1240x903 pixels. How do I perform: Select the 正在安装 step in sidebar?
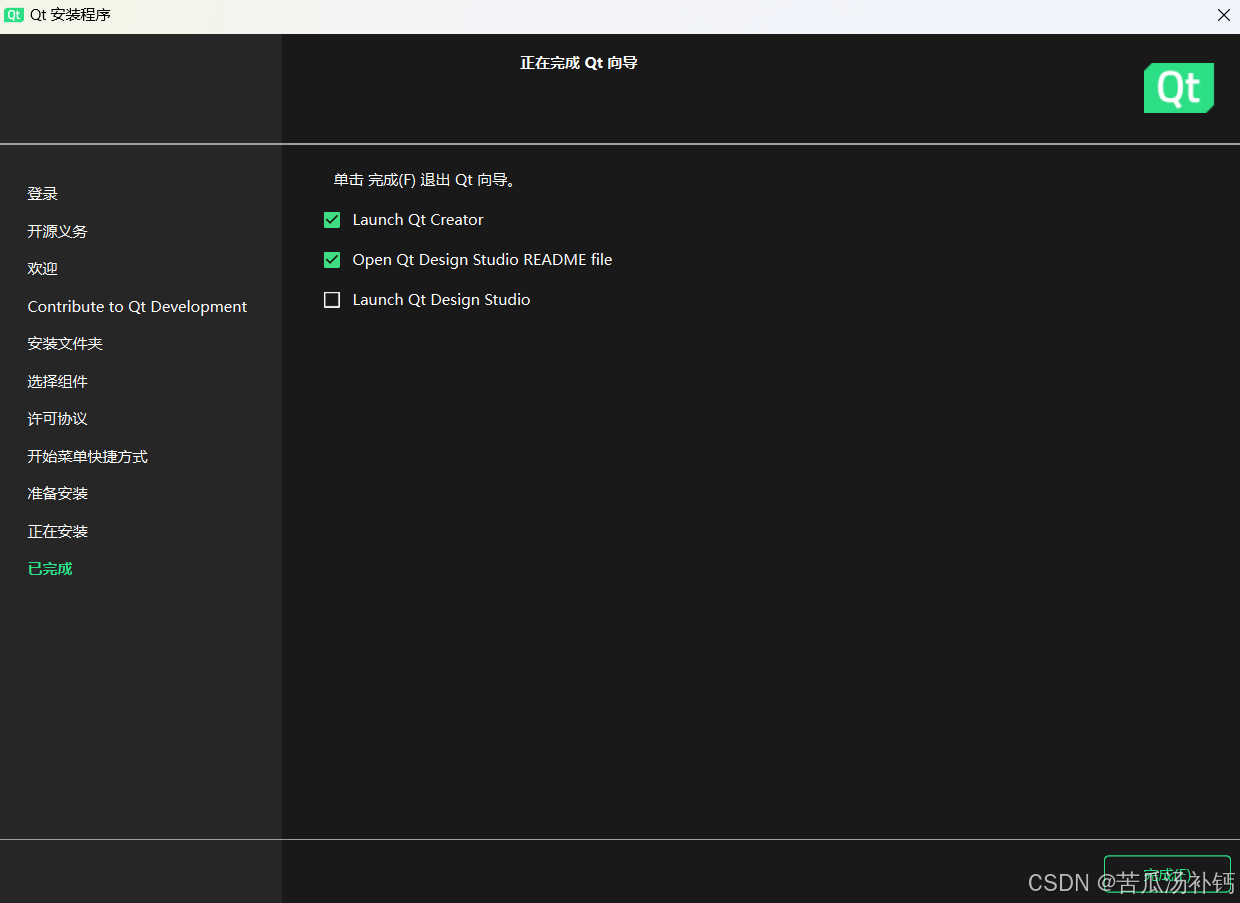tap(58, 532)
